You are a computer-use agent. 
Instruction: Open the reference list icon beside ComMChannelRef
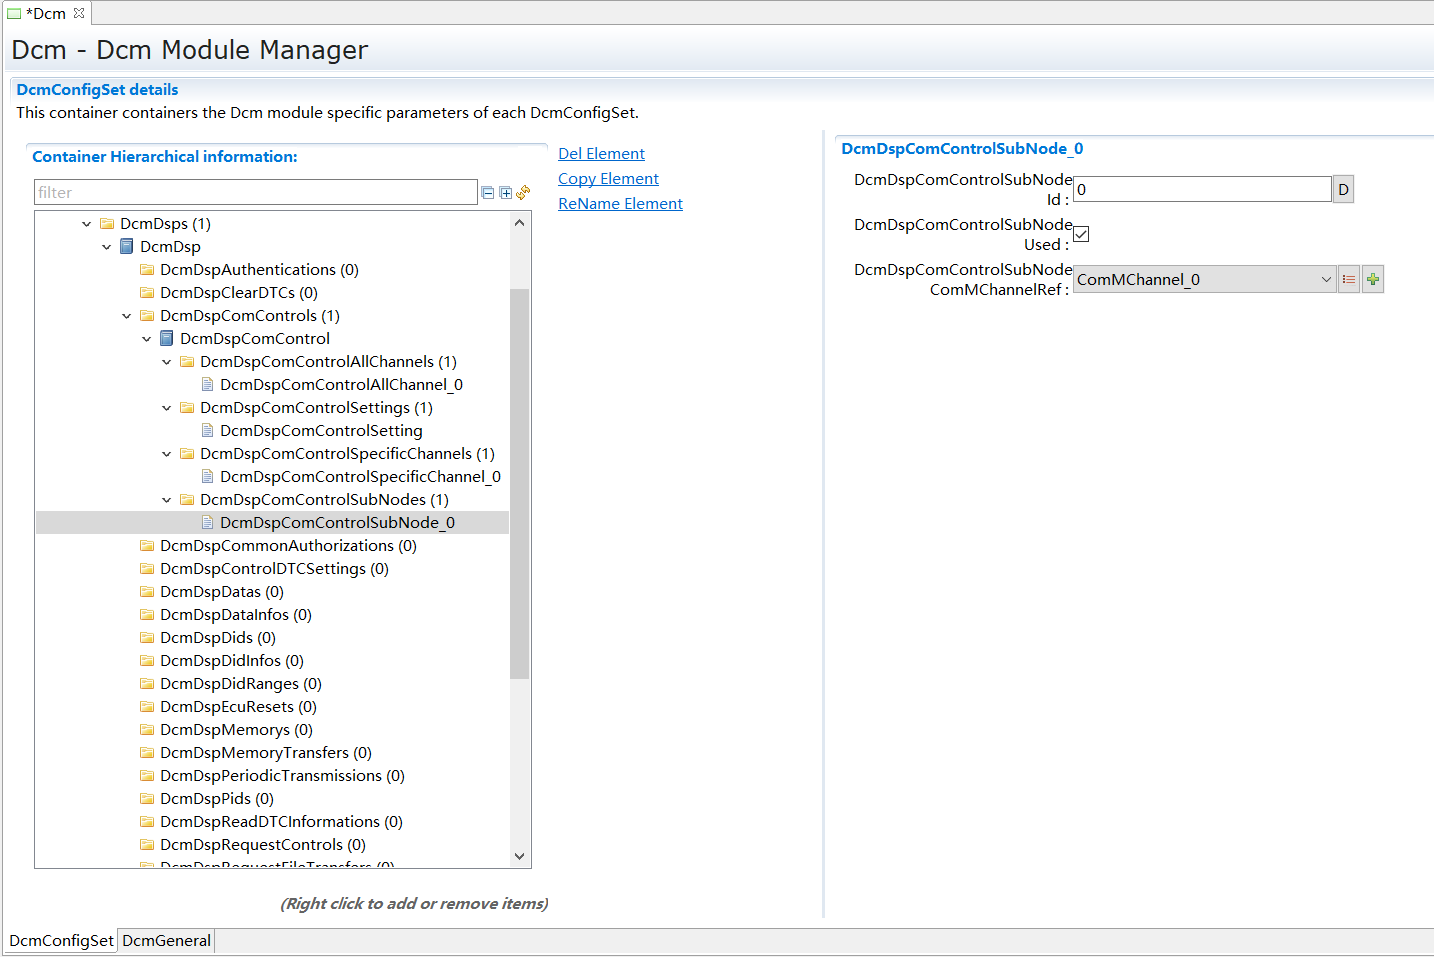(x=1348, y=279)
